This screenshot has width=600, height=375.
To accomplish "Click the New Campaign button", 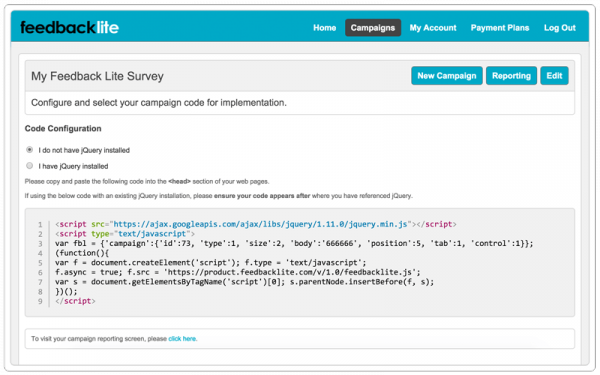I will click(447, 76).
